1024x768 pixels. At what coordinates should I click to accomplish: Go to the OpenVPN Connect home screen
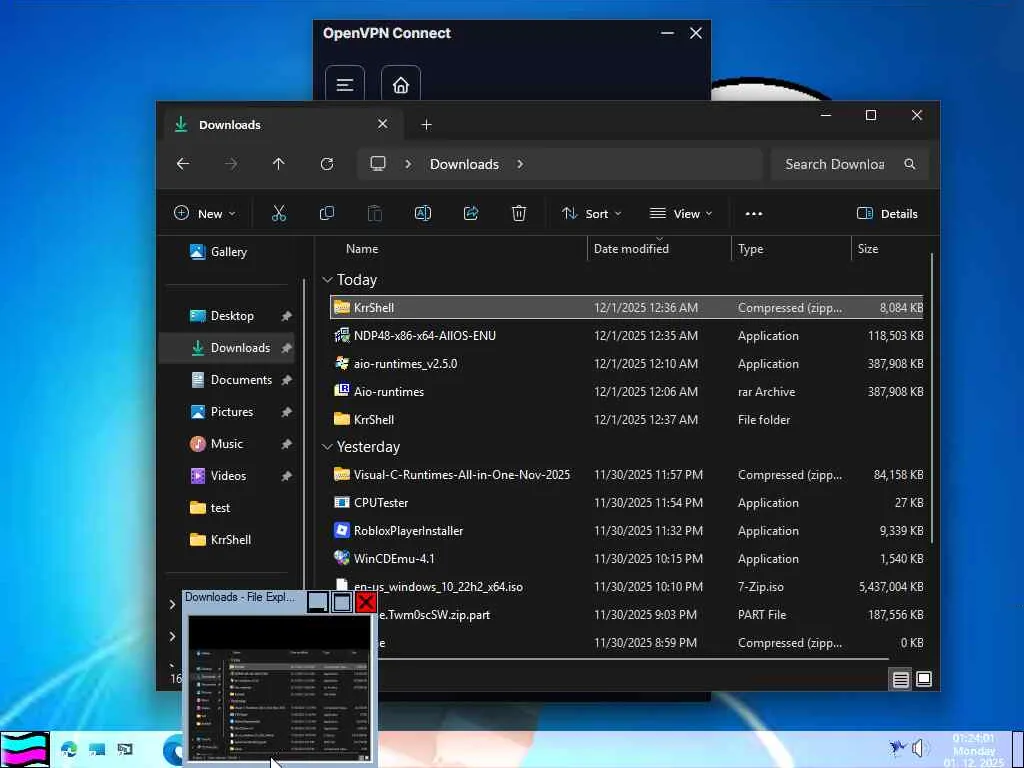click(x=400, y=85)
